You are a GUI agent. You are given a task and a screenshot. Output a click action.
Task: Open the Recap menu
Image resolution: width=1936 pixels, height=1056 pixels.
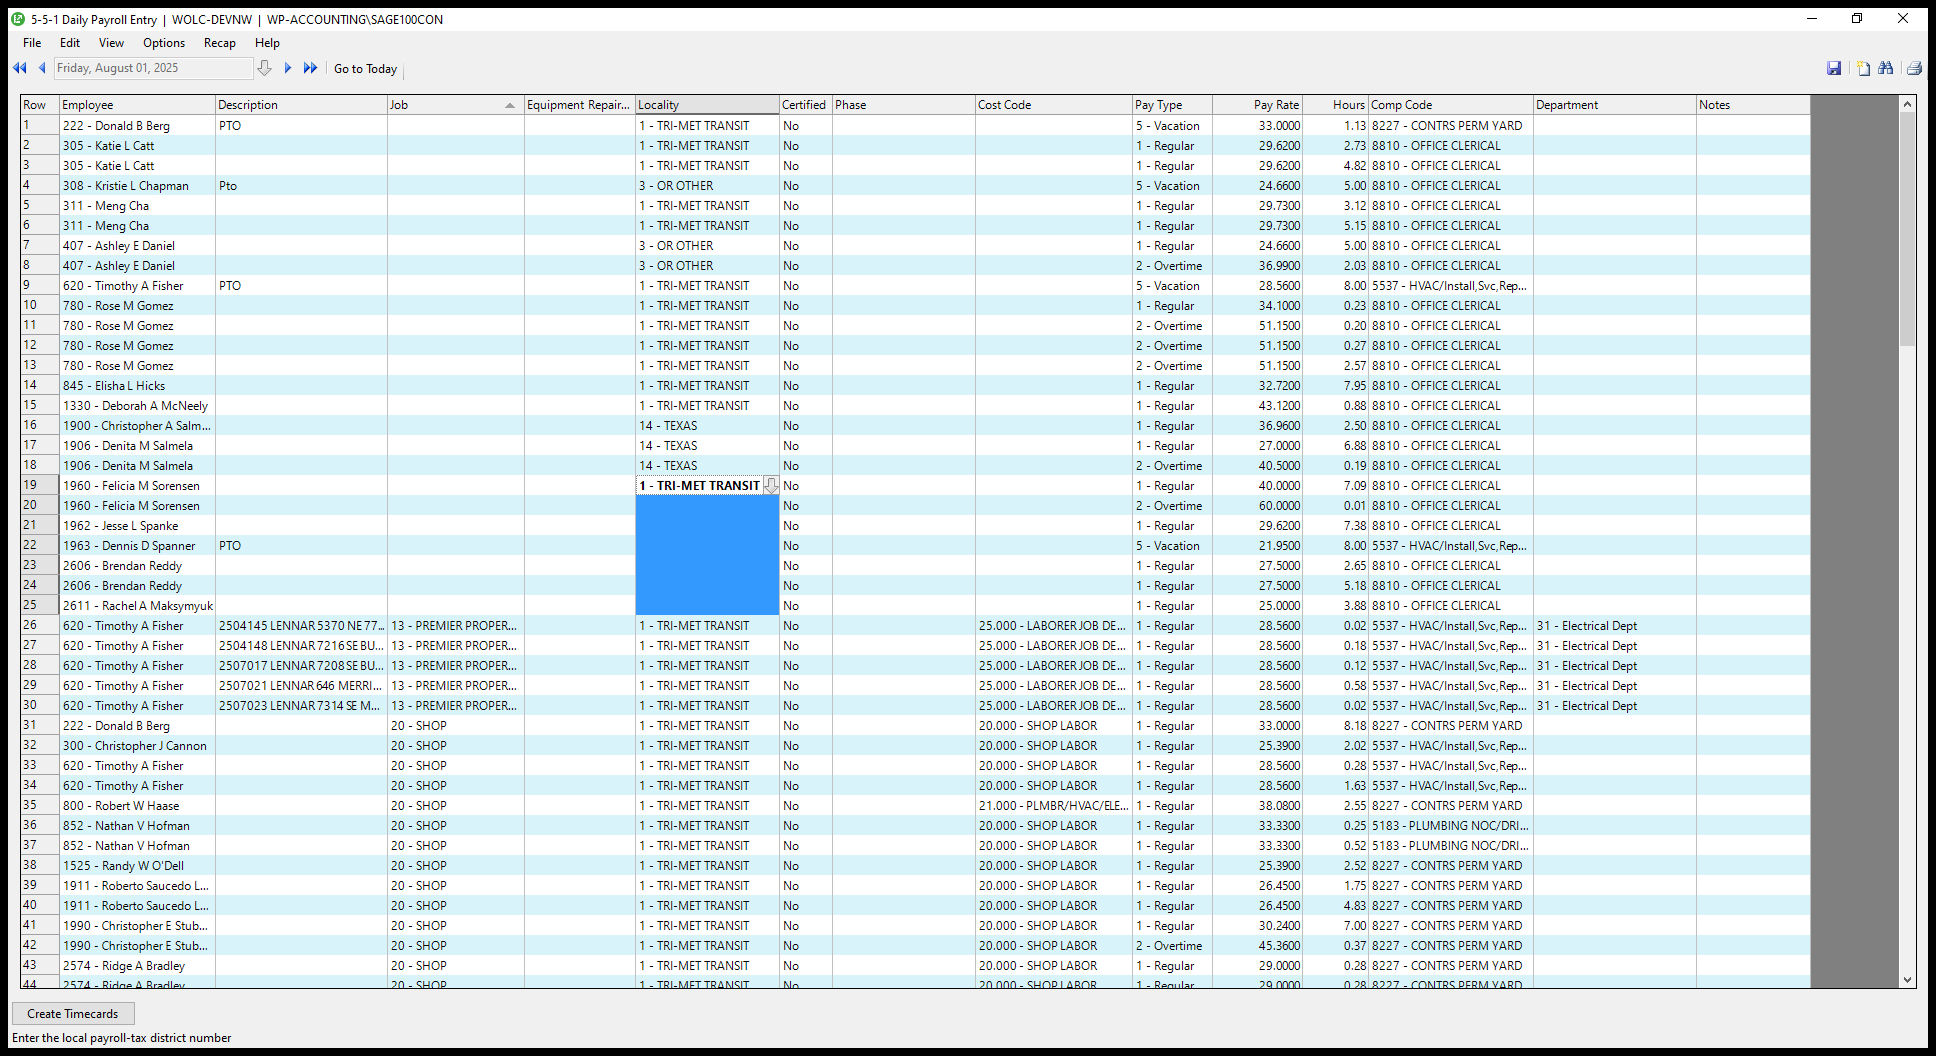click(219, 43)
